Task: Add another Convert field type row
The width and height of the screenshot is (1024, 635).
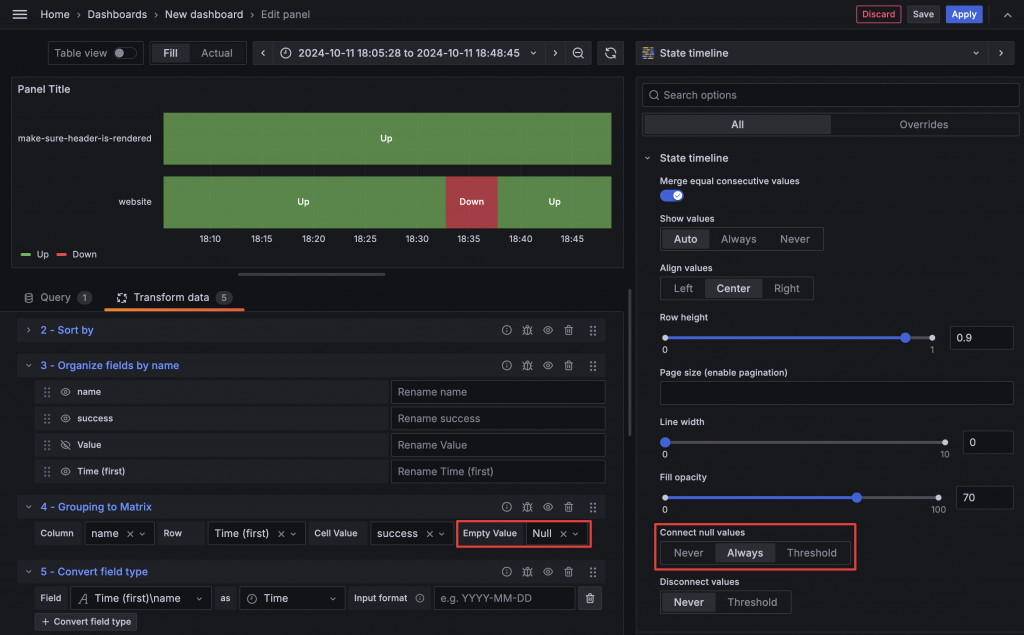Action: [86, 621]
